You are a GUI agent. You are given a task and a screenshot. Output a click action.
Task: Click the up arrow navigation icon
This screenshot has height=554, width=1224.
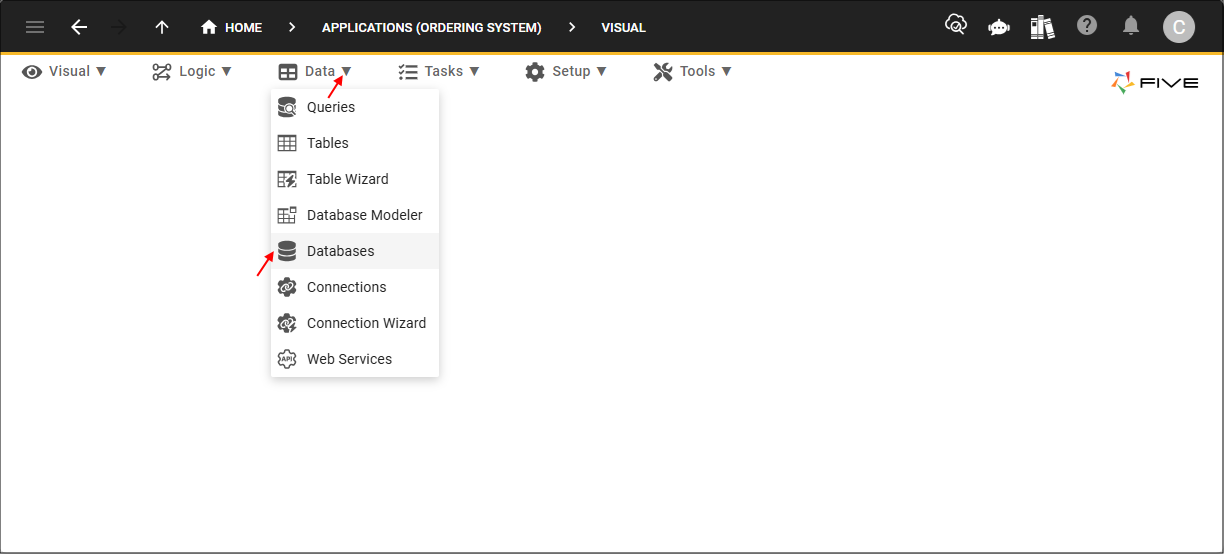click(x=162, y=27)
